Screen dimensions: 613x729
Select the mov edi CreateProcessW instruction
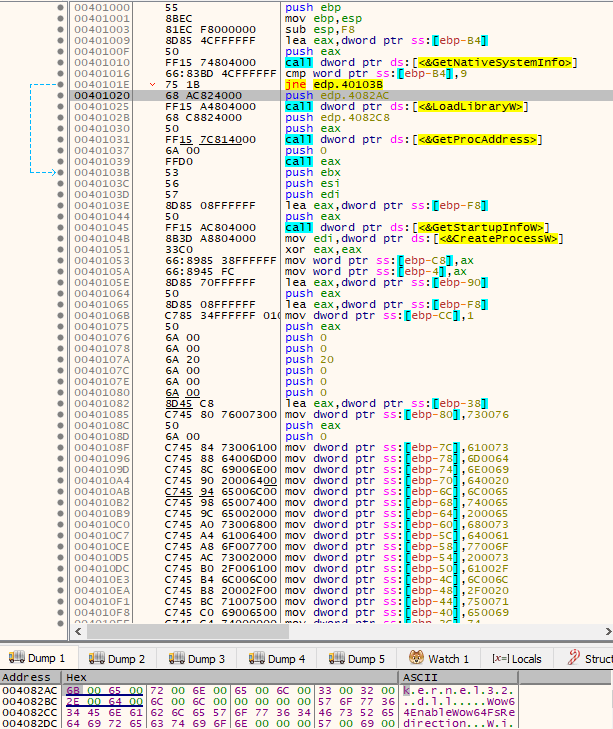424,239
